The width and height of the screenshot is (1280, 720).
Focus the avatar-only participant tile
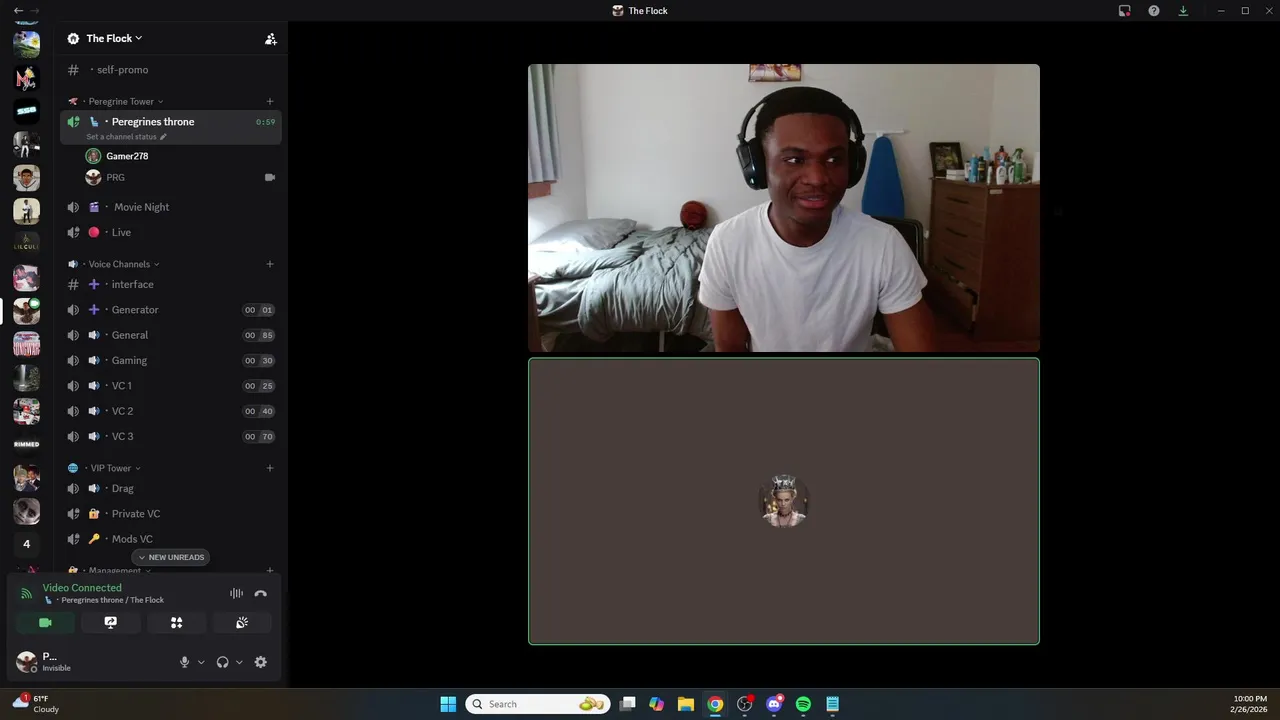[784, 501]
